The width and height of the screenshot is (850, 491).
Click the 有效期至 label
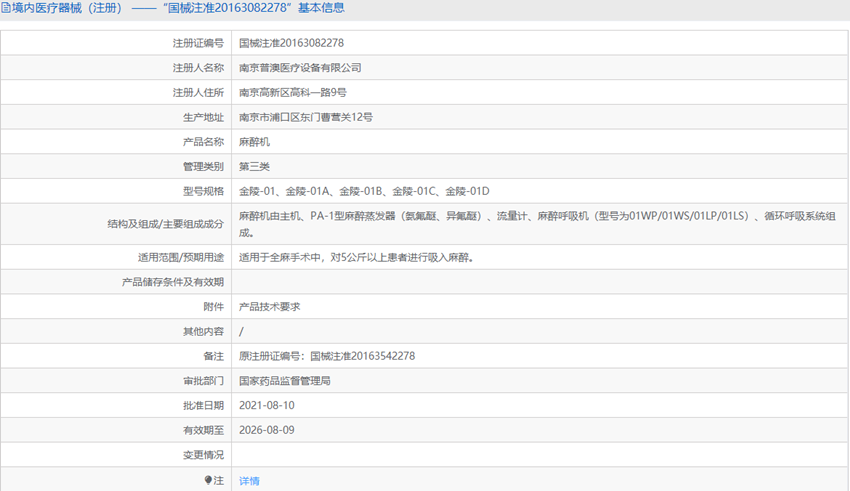pos(203,430)
